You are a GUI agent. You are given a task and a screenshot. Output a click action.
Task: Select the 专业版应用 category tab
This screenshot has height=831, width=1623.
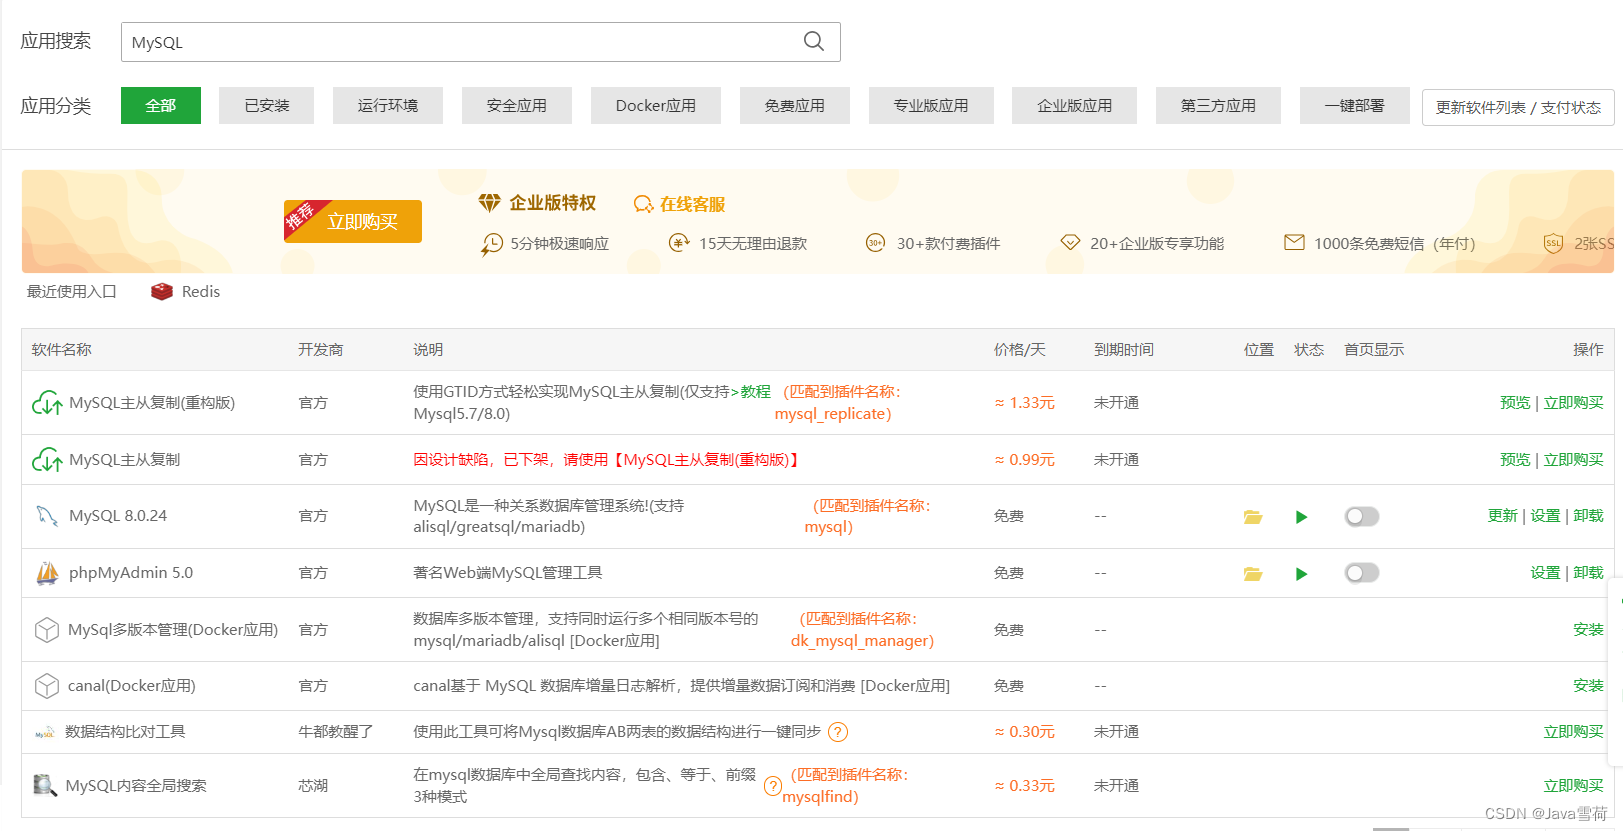point(931,105)
